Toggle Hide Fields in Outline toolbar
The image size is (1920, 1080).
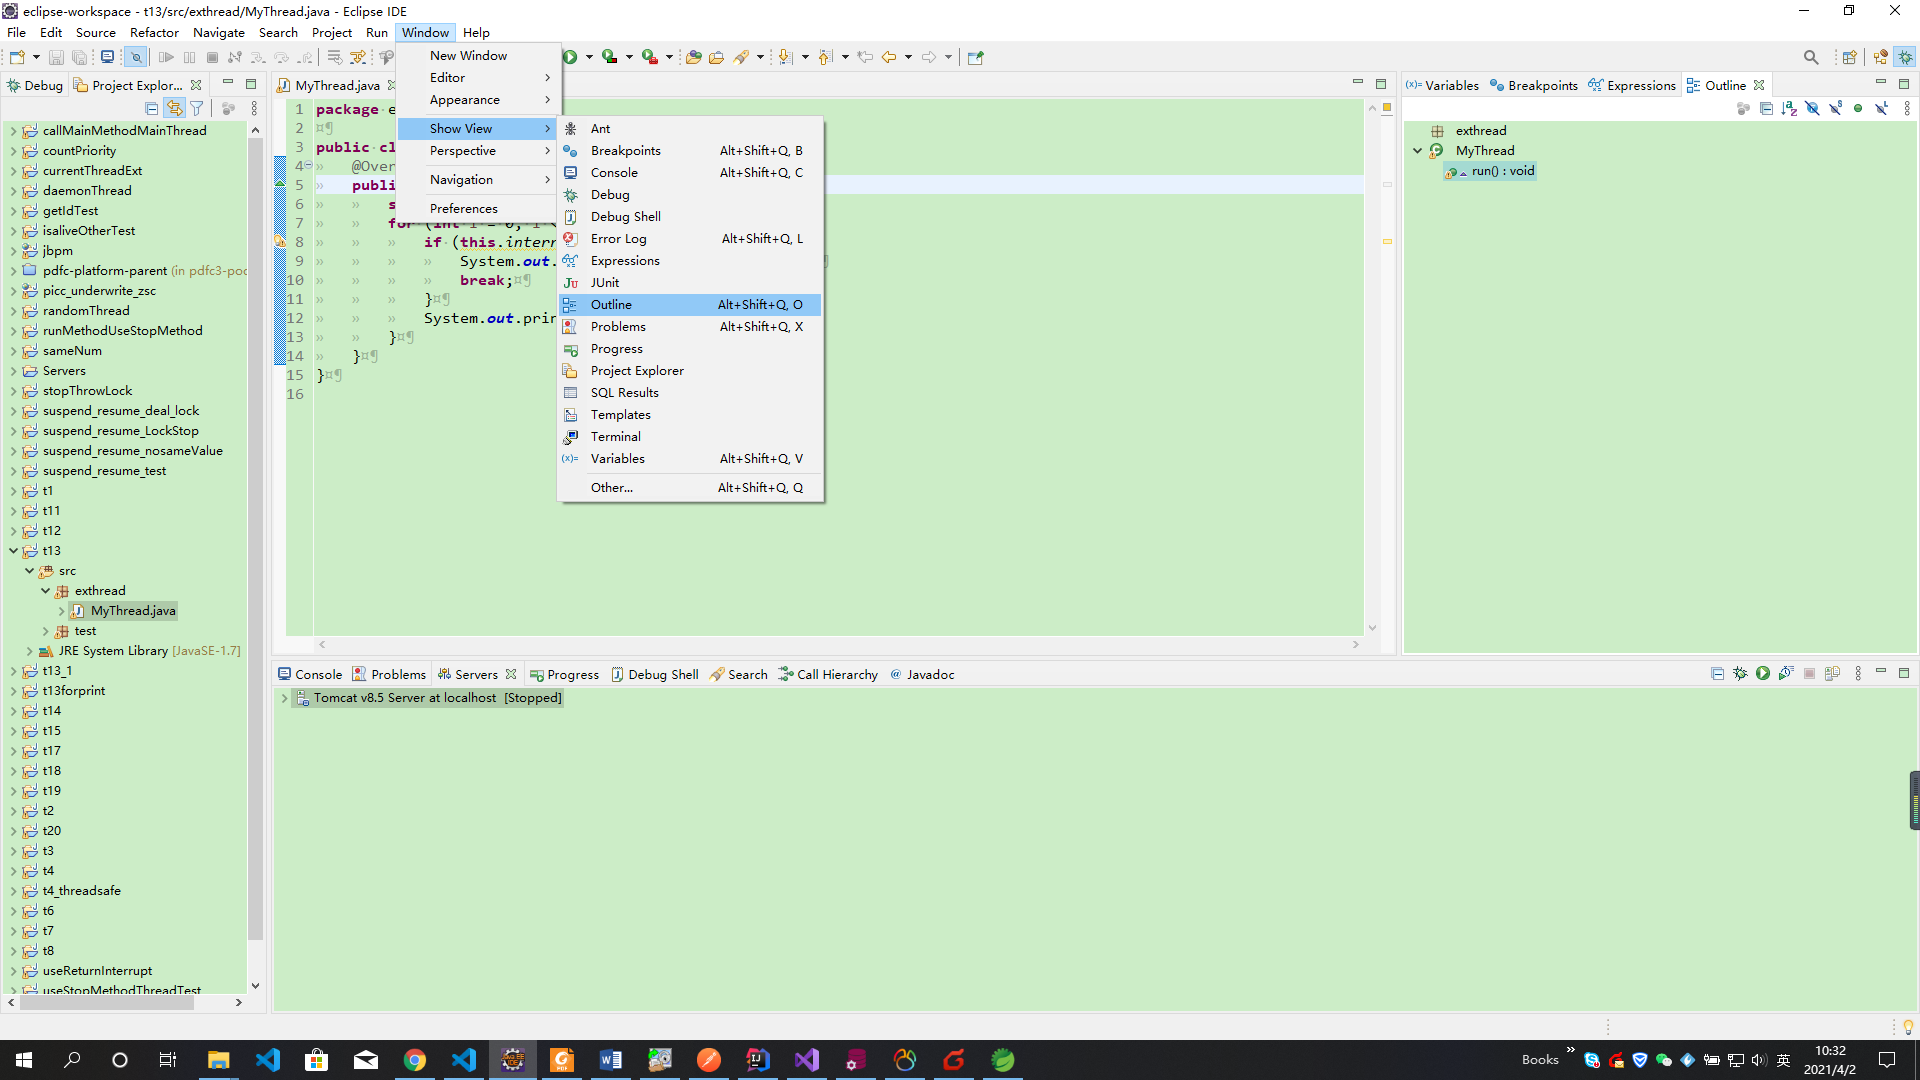click(1812, 108)
